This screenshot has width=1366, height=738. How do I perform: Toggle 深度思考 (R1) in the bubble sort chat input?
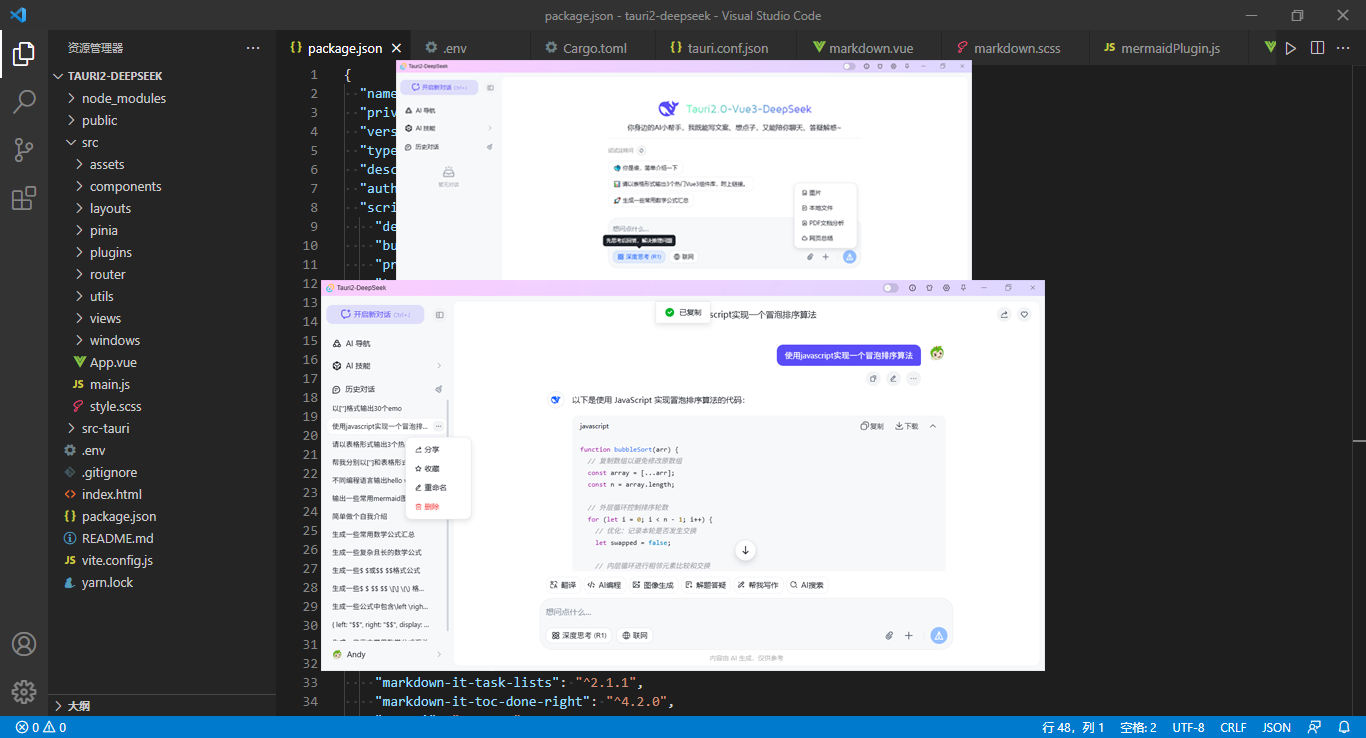(x=579, y=635)
